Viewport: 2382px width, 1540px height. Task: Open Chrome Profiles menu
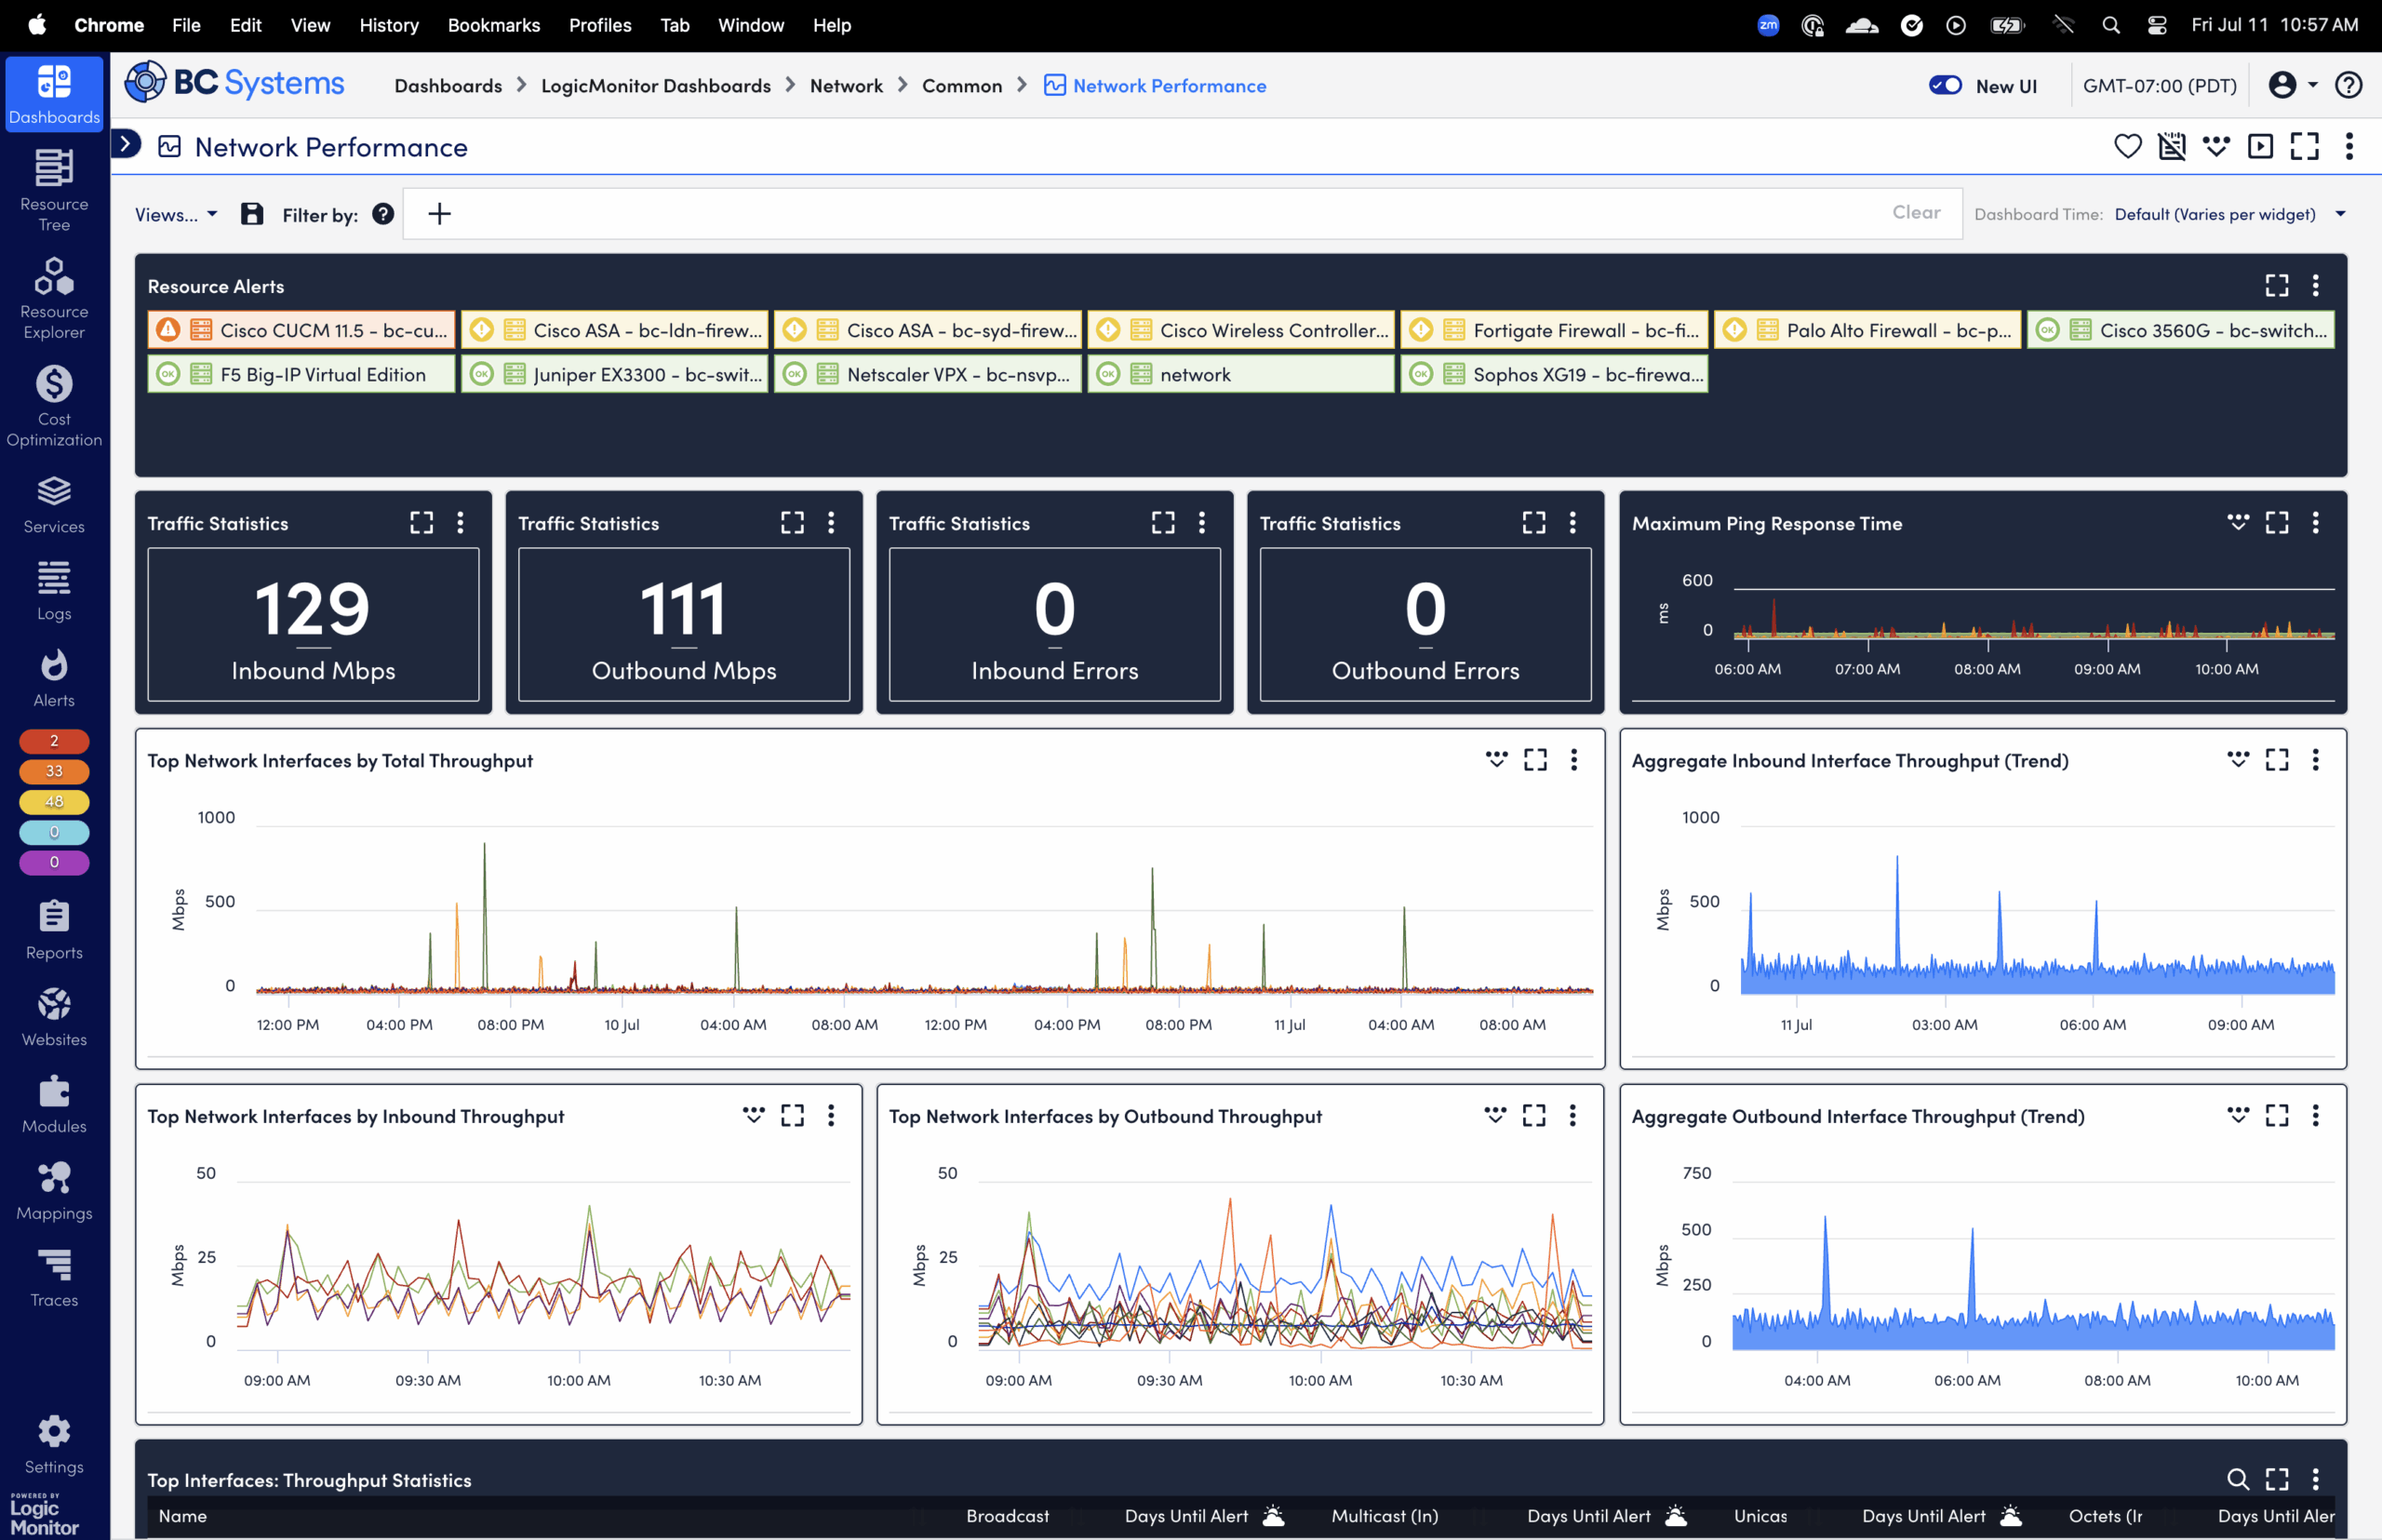(x=600, y=25)
